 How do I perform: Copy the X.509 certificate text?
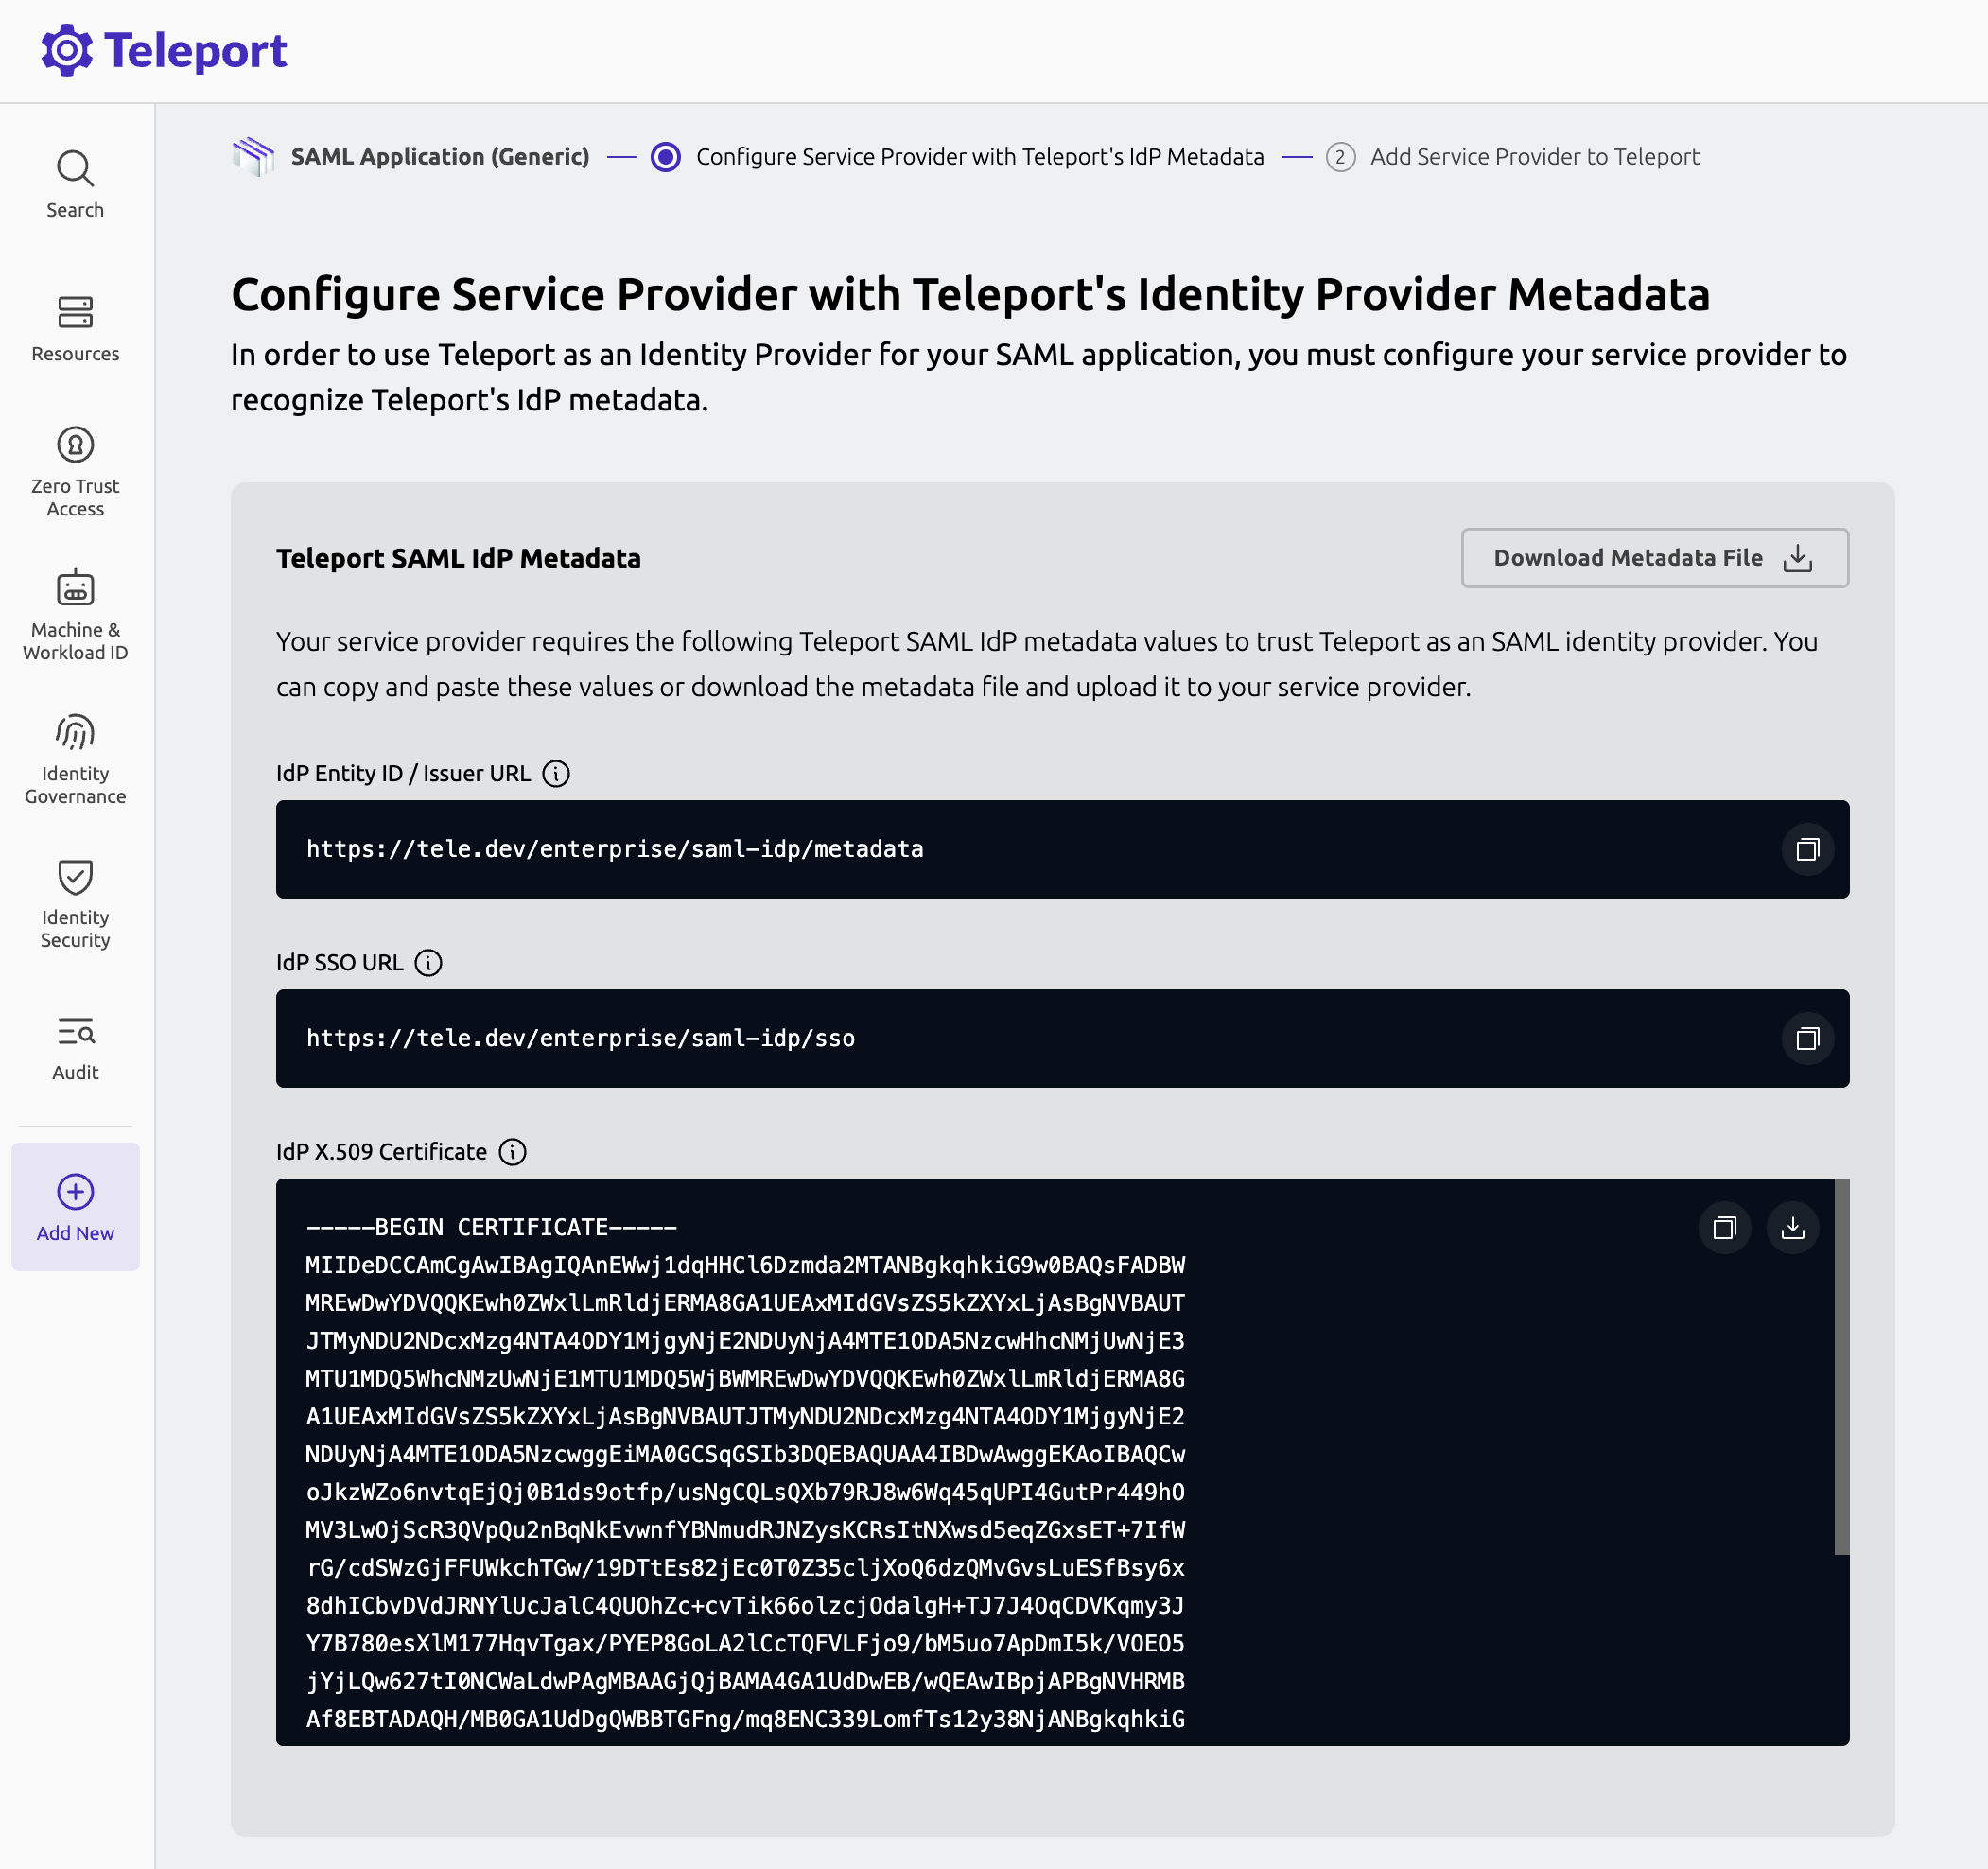point(1724,1227)
